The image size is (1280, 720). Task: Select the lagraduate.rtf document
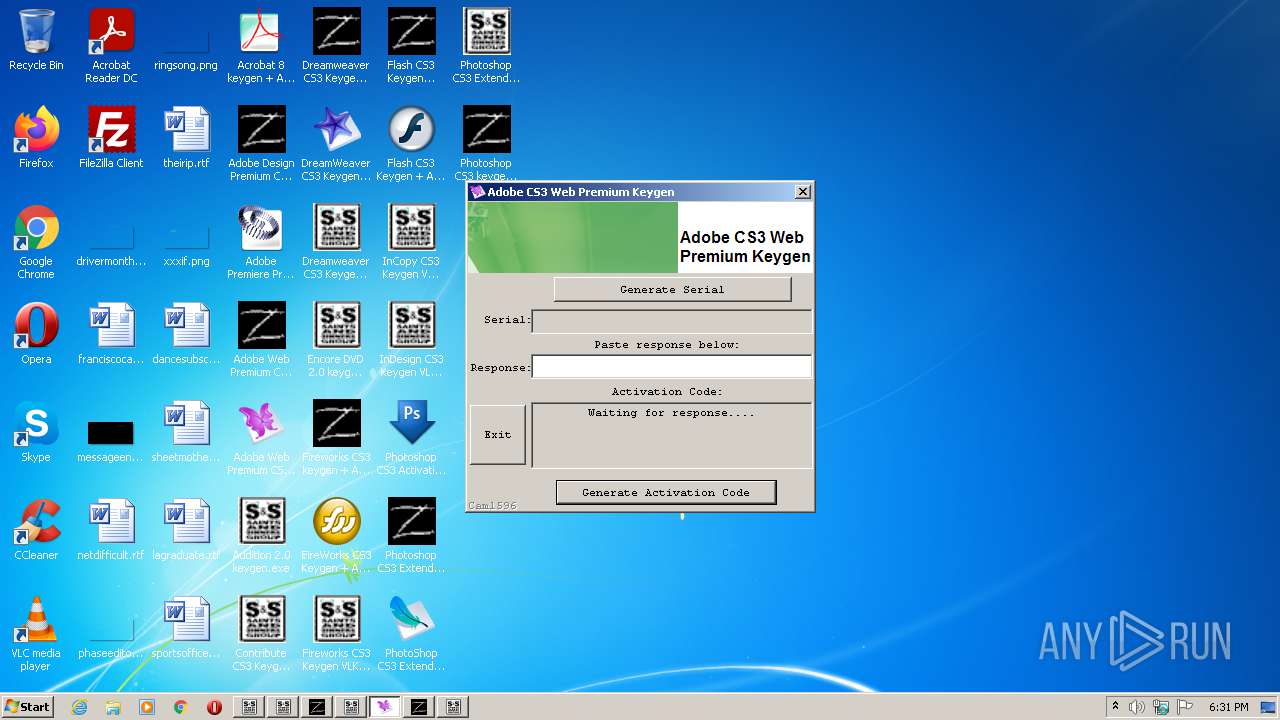[x=186, y=531]
